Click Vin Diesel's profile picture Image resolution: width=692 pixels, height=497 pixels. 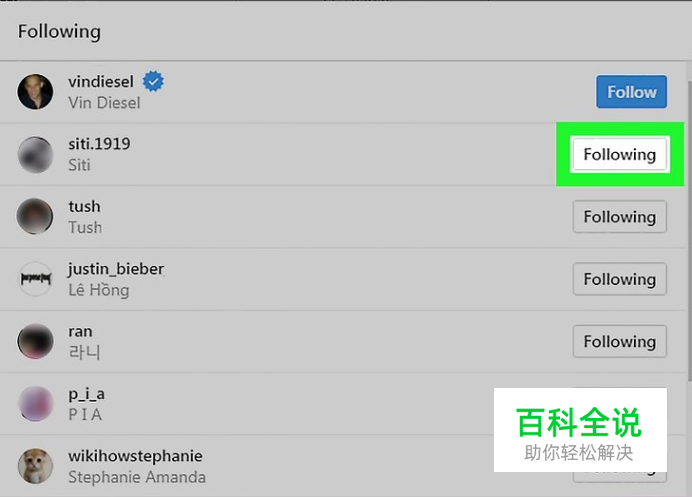pos(35,92)
